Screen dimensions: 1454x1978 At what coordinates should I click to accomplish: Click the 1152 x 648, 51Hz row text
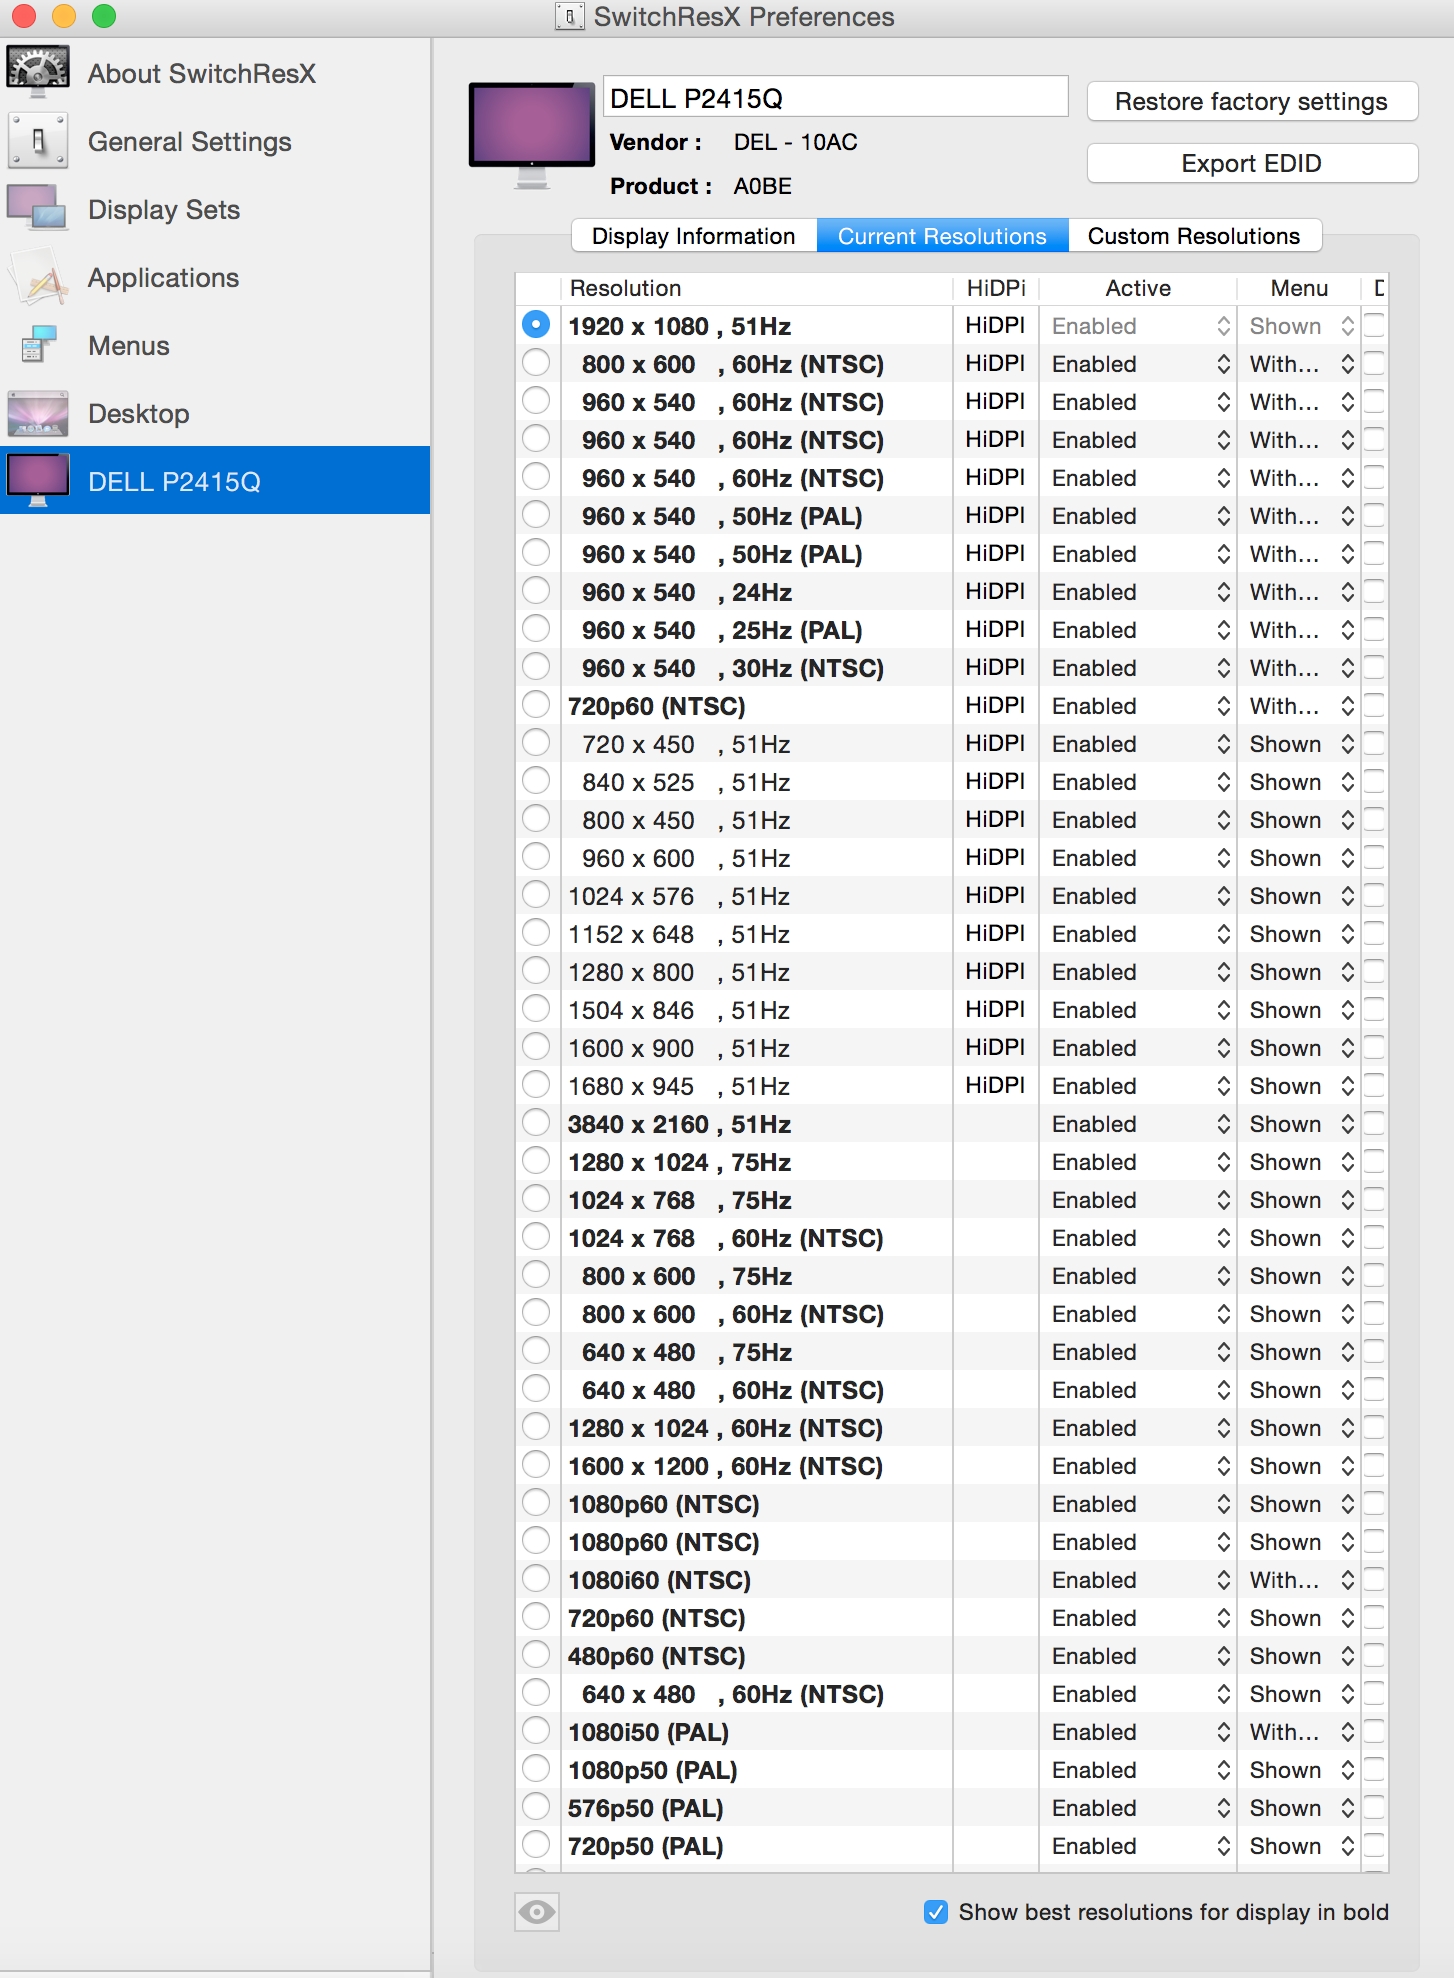click(x=679, y=934)
